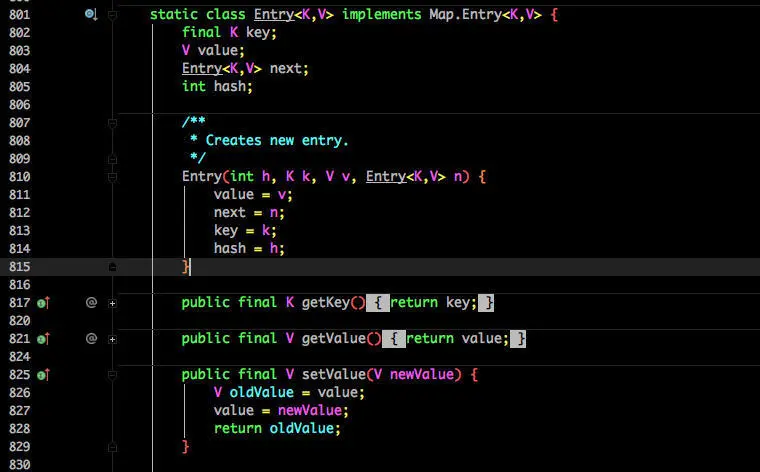Click the @ annotation icon on line 817
This screenshot has height=472, width=760.
pos(91,303)
